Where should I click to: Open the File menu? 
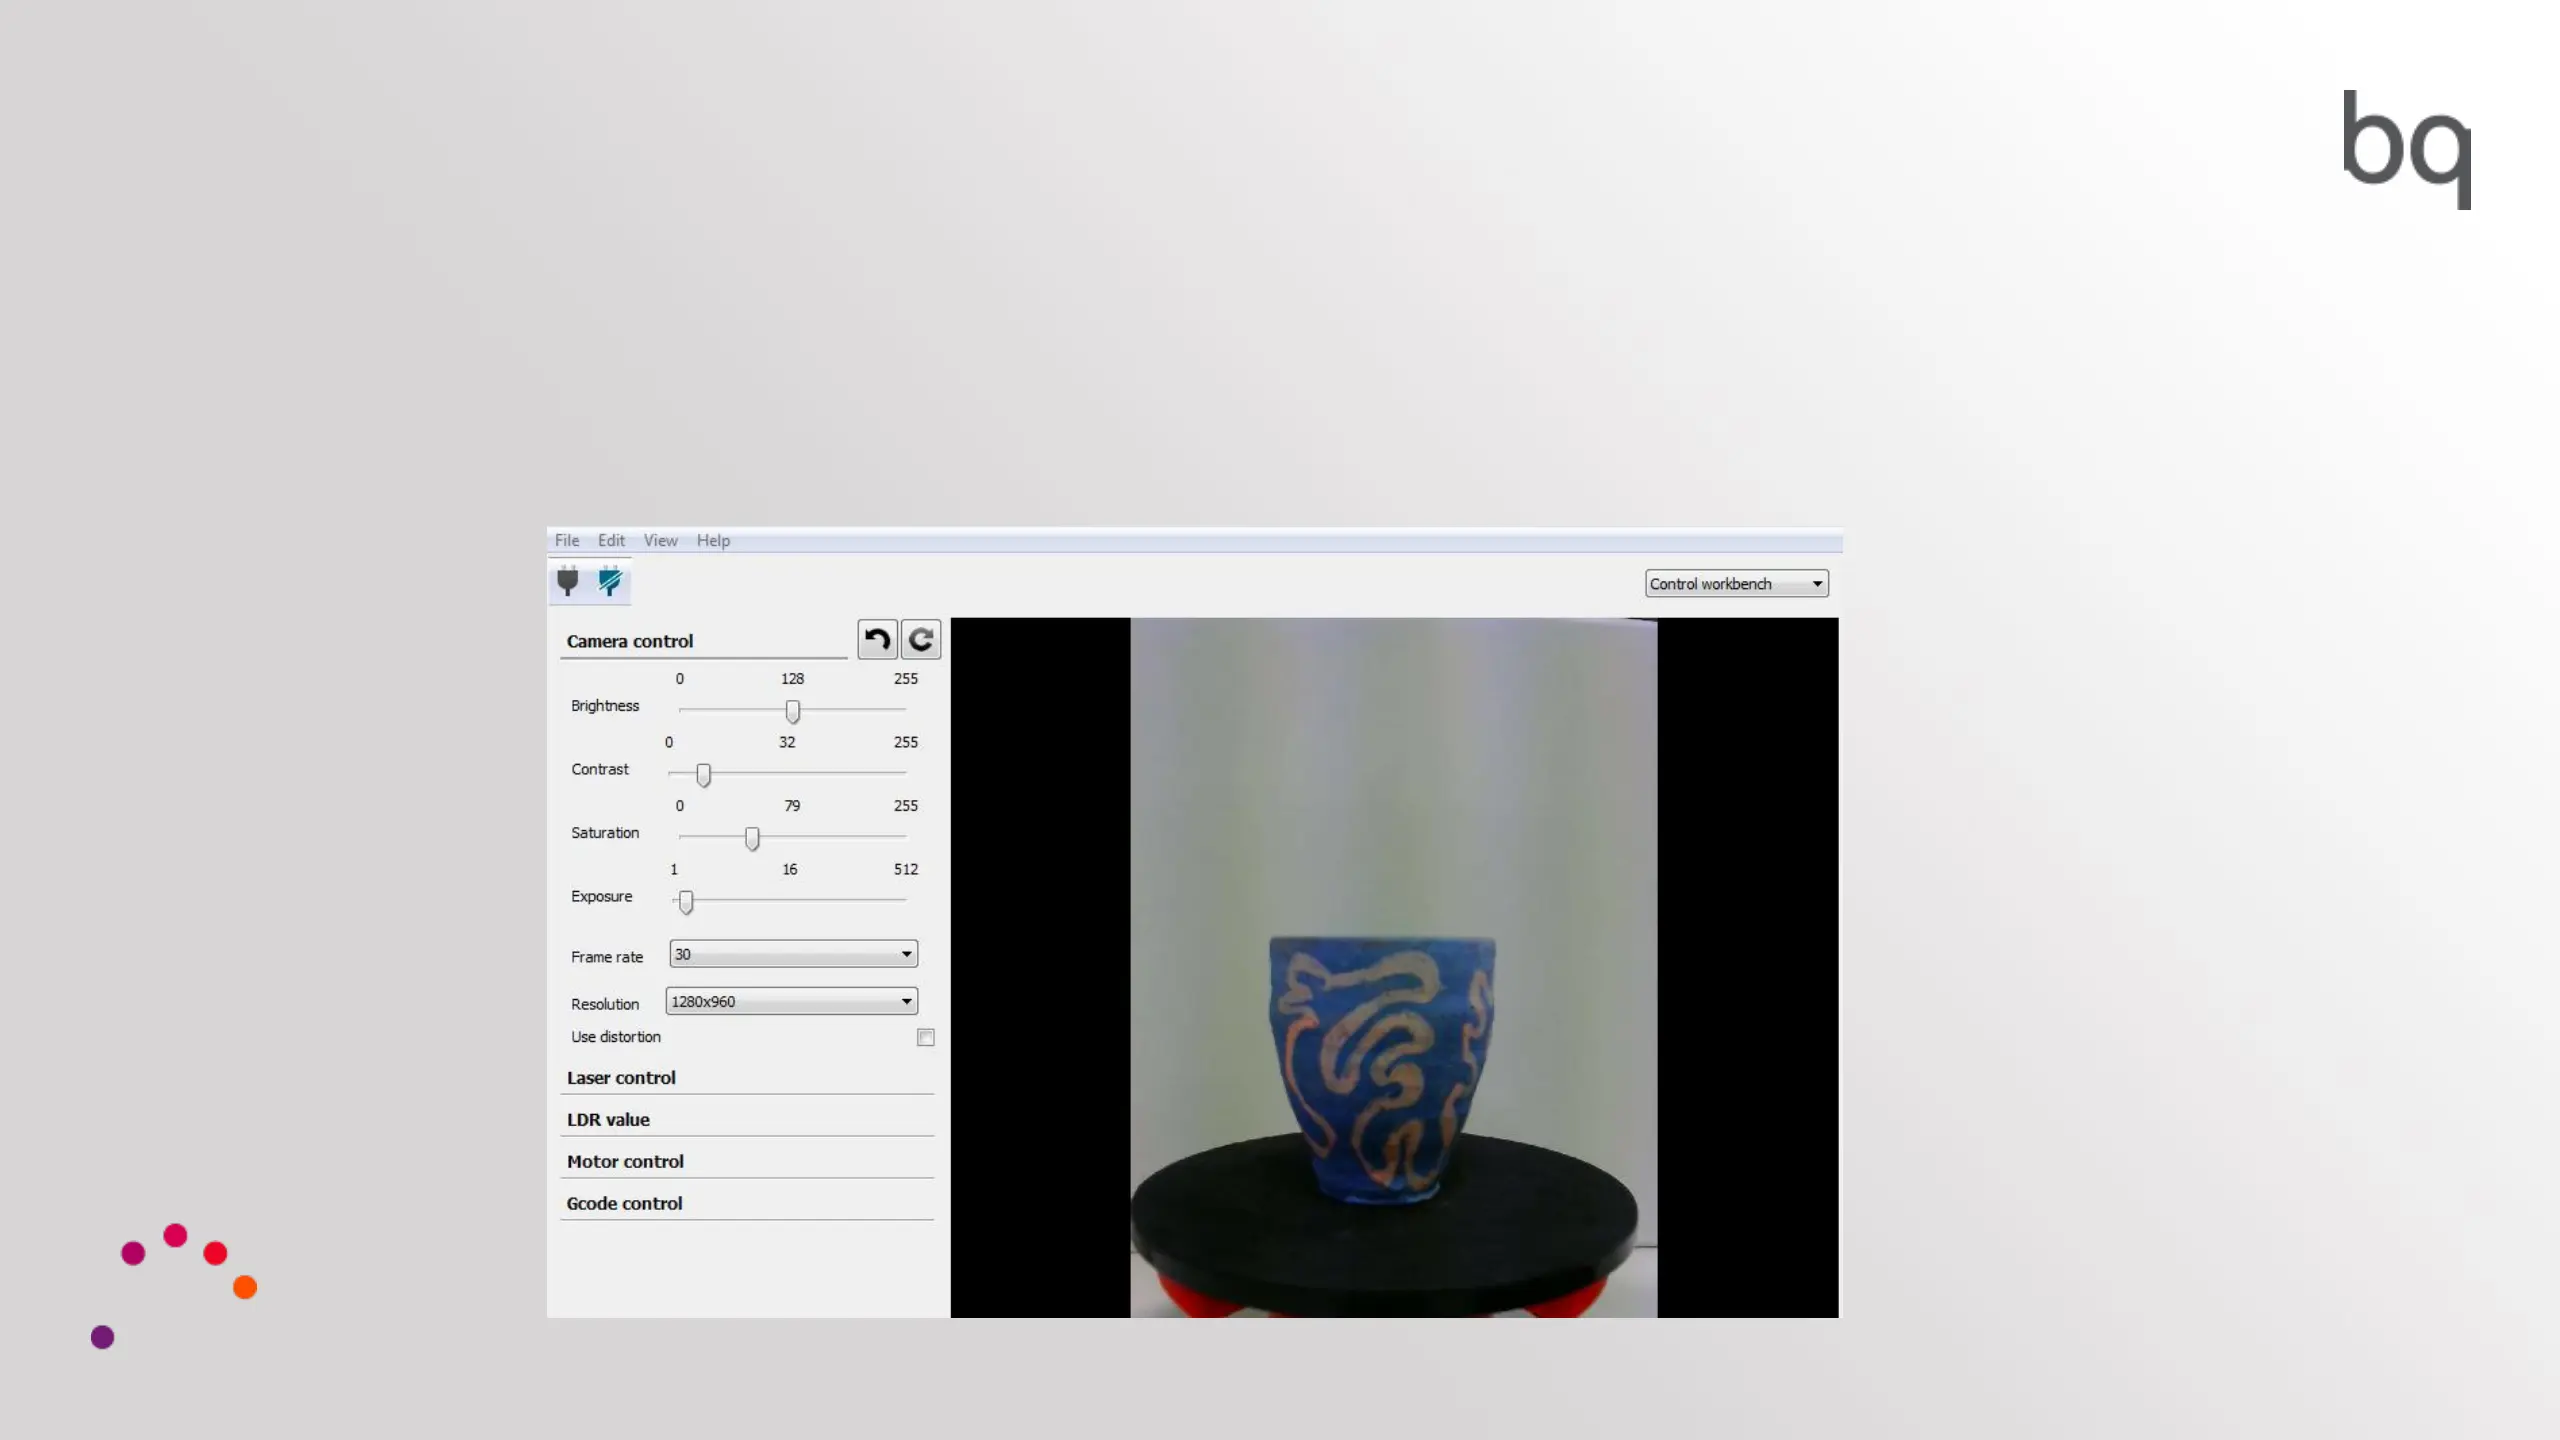click(x=567, y=540)
